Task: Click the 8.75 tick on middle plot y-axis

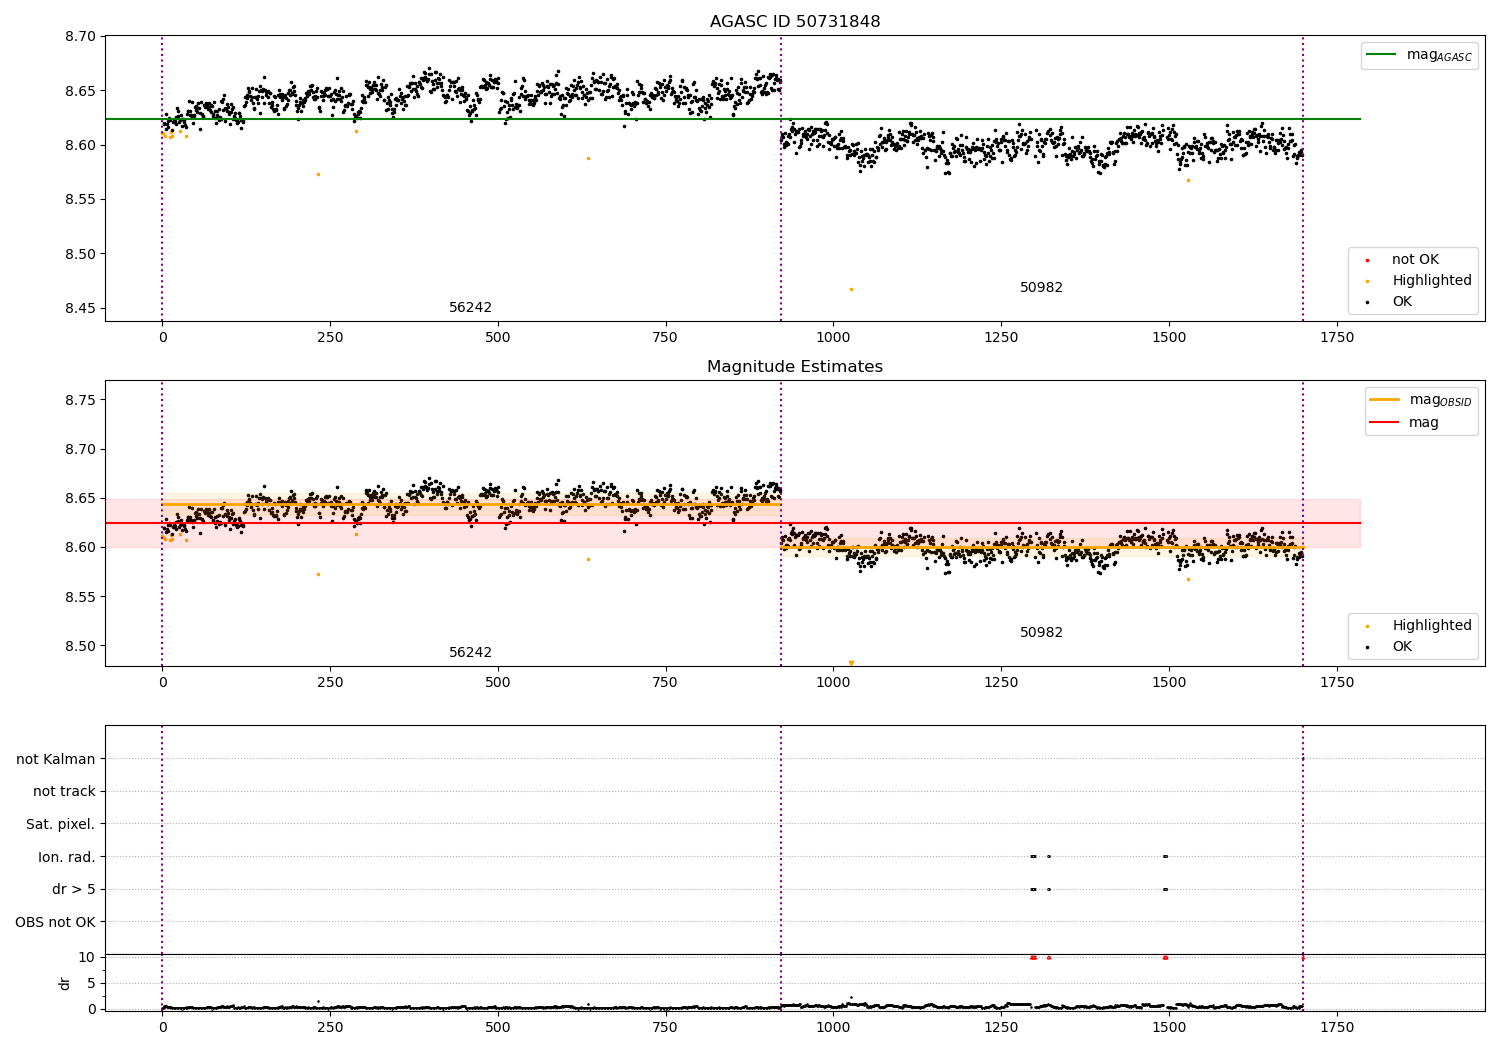Action: point(80,401)
